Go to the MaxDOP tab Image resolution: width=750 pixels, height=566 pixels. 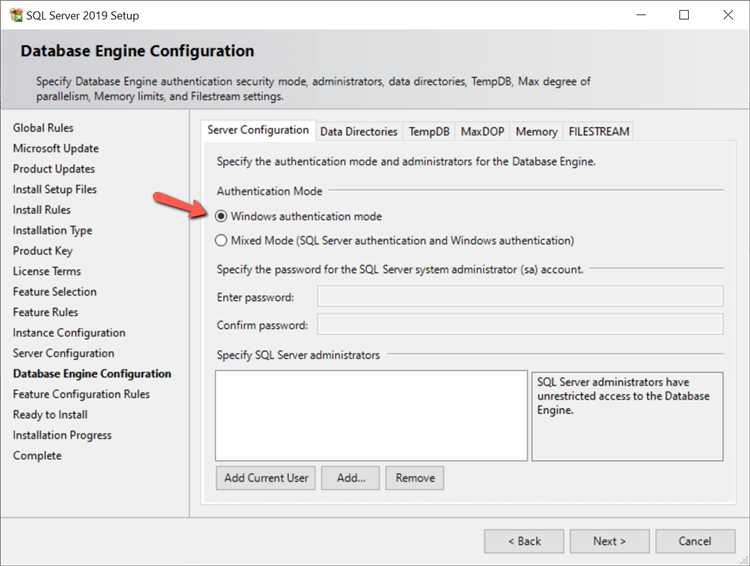pos(482,131)
